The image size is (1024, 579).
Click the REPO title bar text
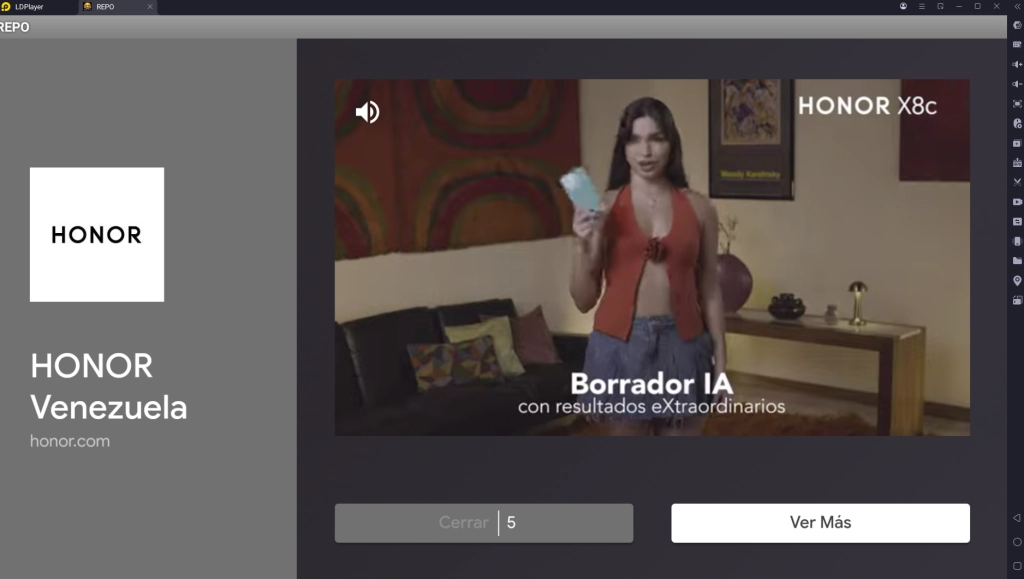coord(14,27)
